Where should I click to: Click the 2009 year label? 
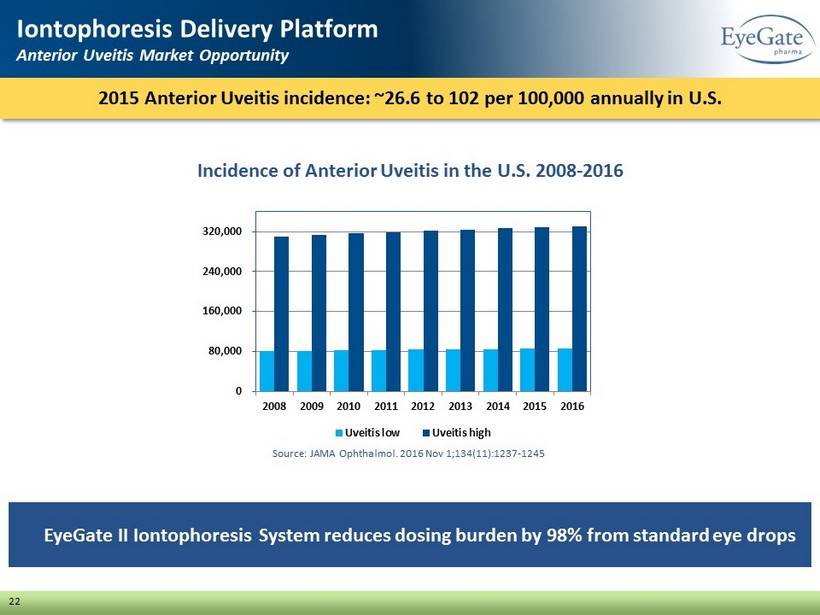(312, 406)
